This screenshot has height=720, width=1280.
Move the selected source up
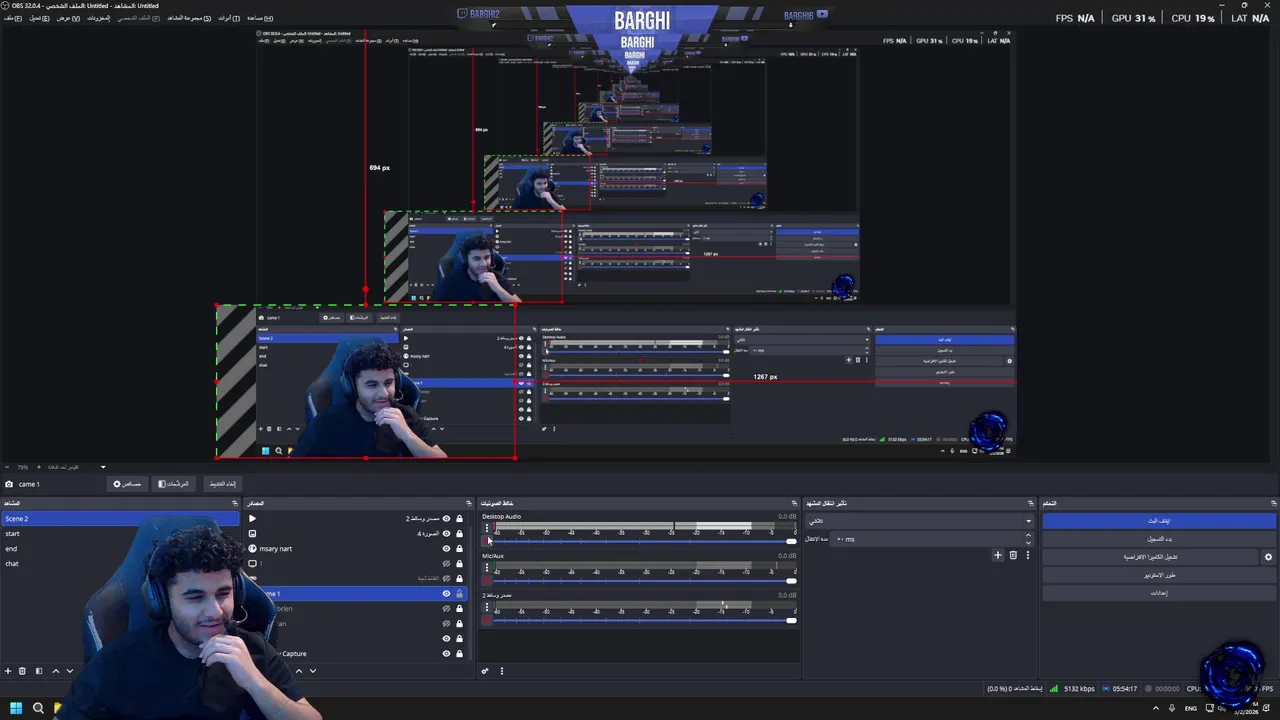tap(298, 671)
